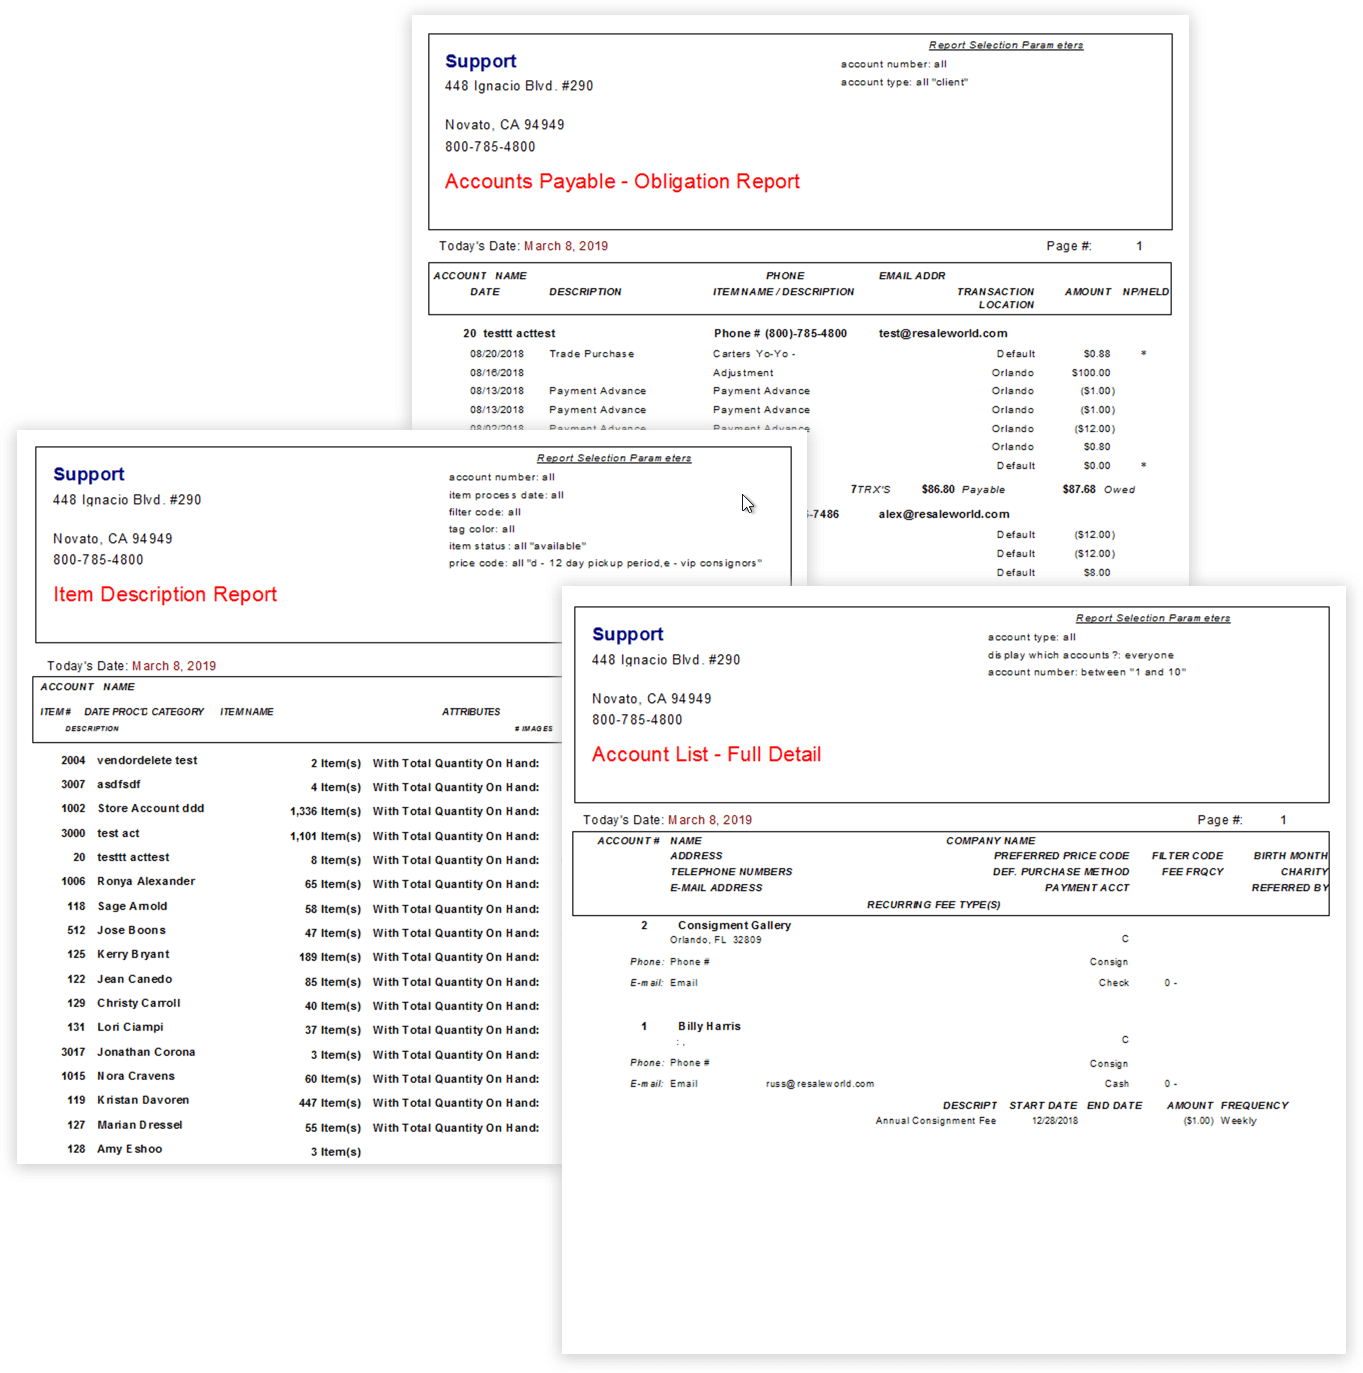The height and width of the screenshot is (1373, 1363).
Task: Select asdfsdf account 3007 row
Action: pyautogui.click(x=101, y=785)
